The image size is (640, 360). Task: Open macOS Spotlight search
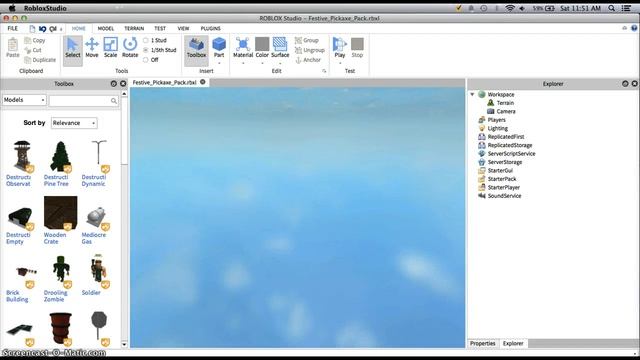[611, 8]
